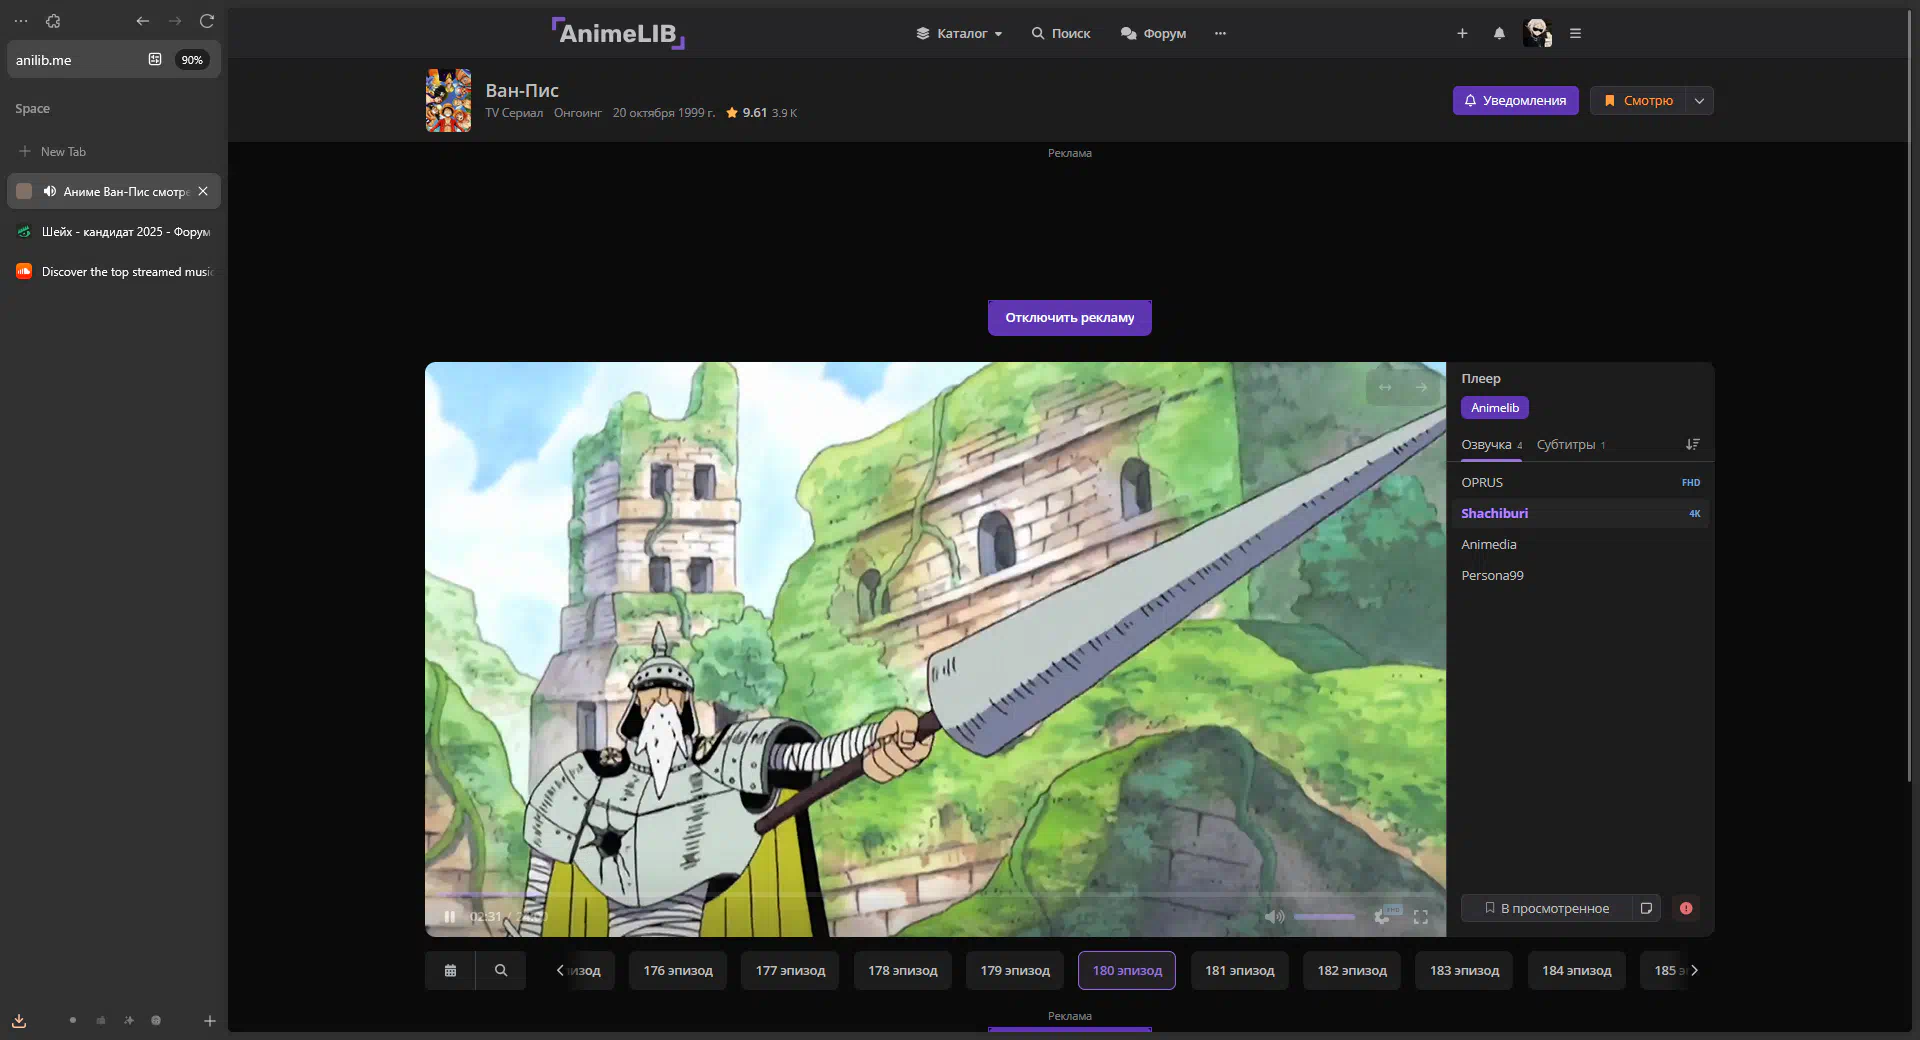Select Animedia voiceover team

pyautogui.click(x=1580, y=544)
